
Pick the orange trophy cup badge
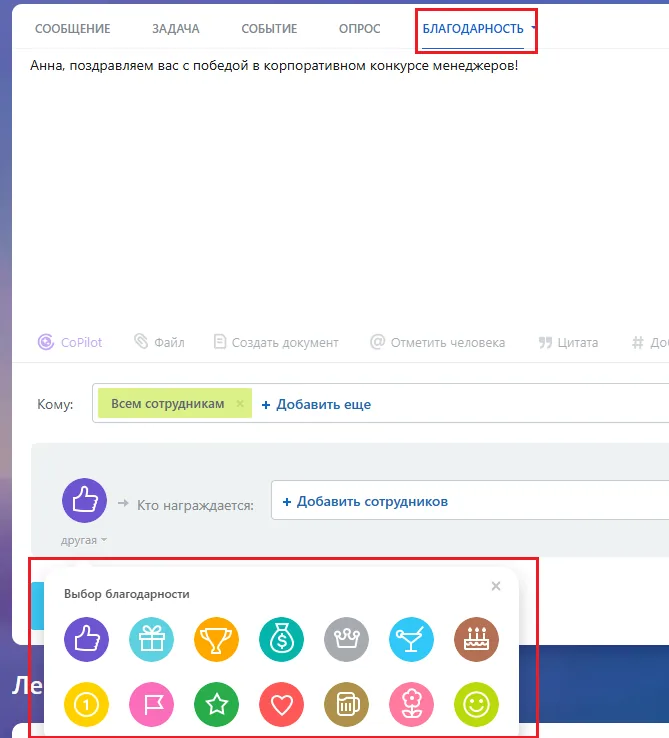coord(217,639)
